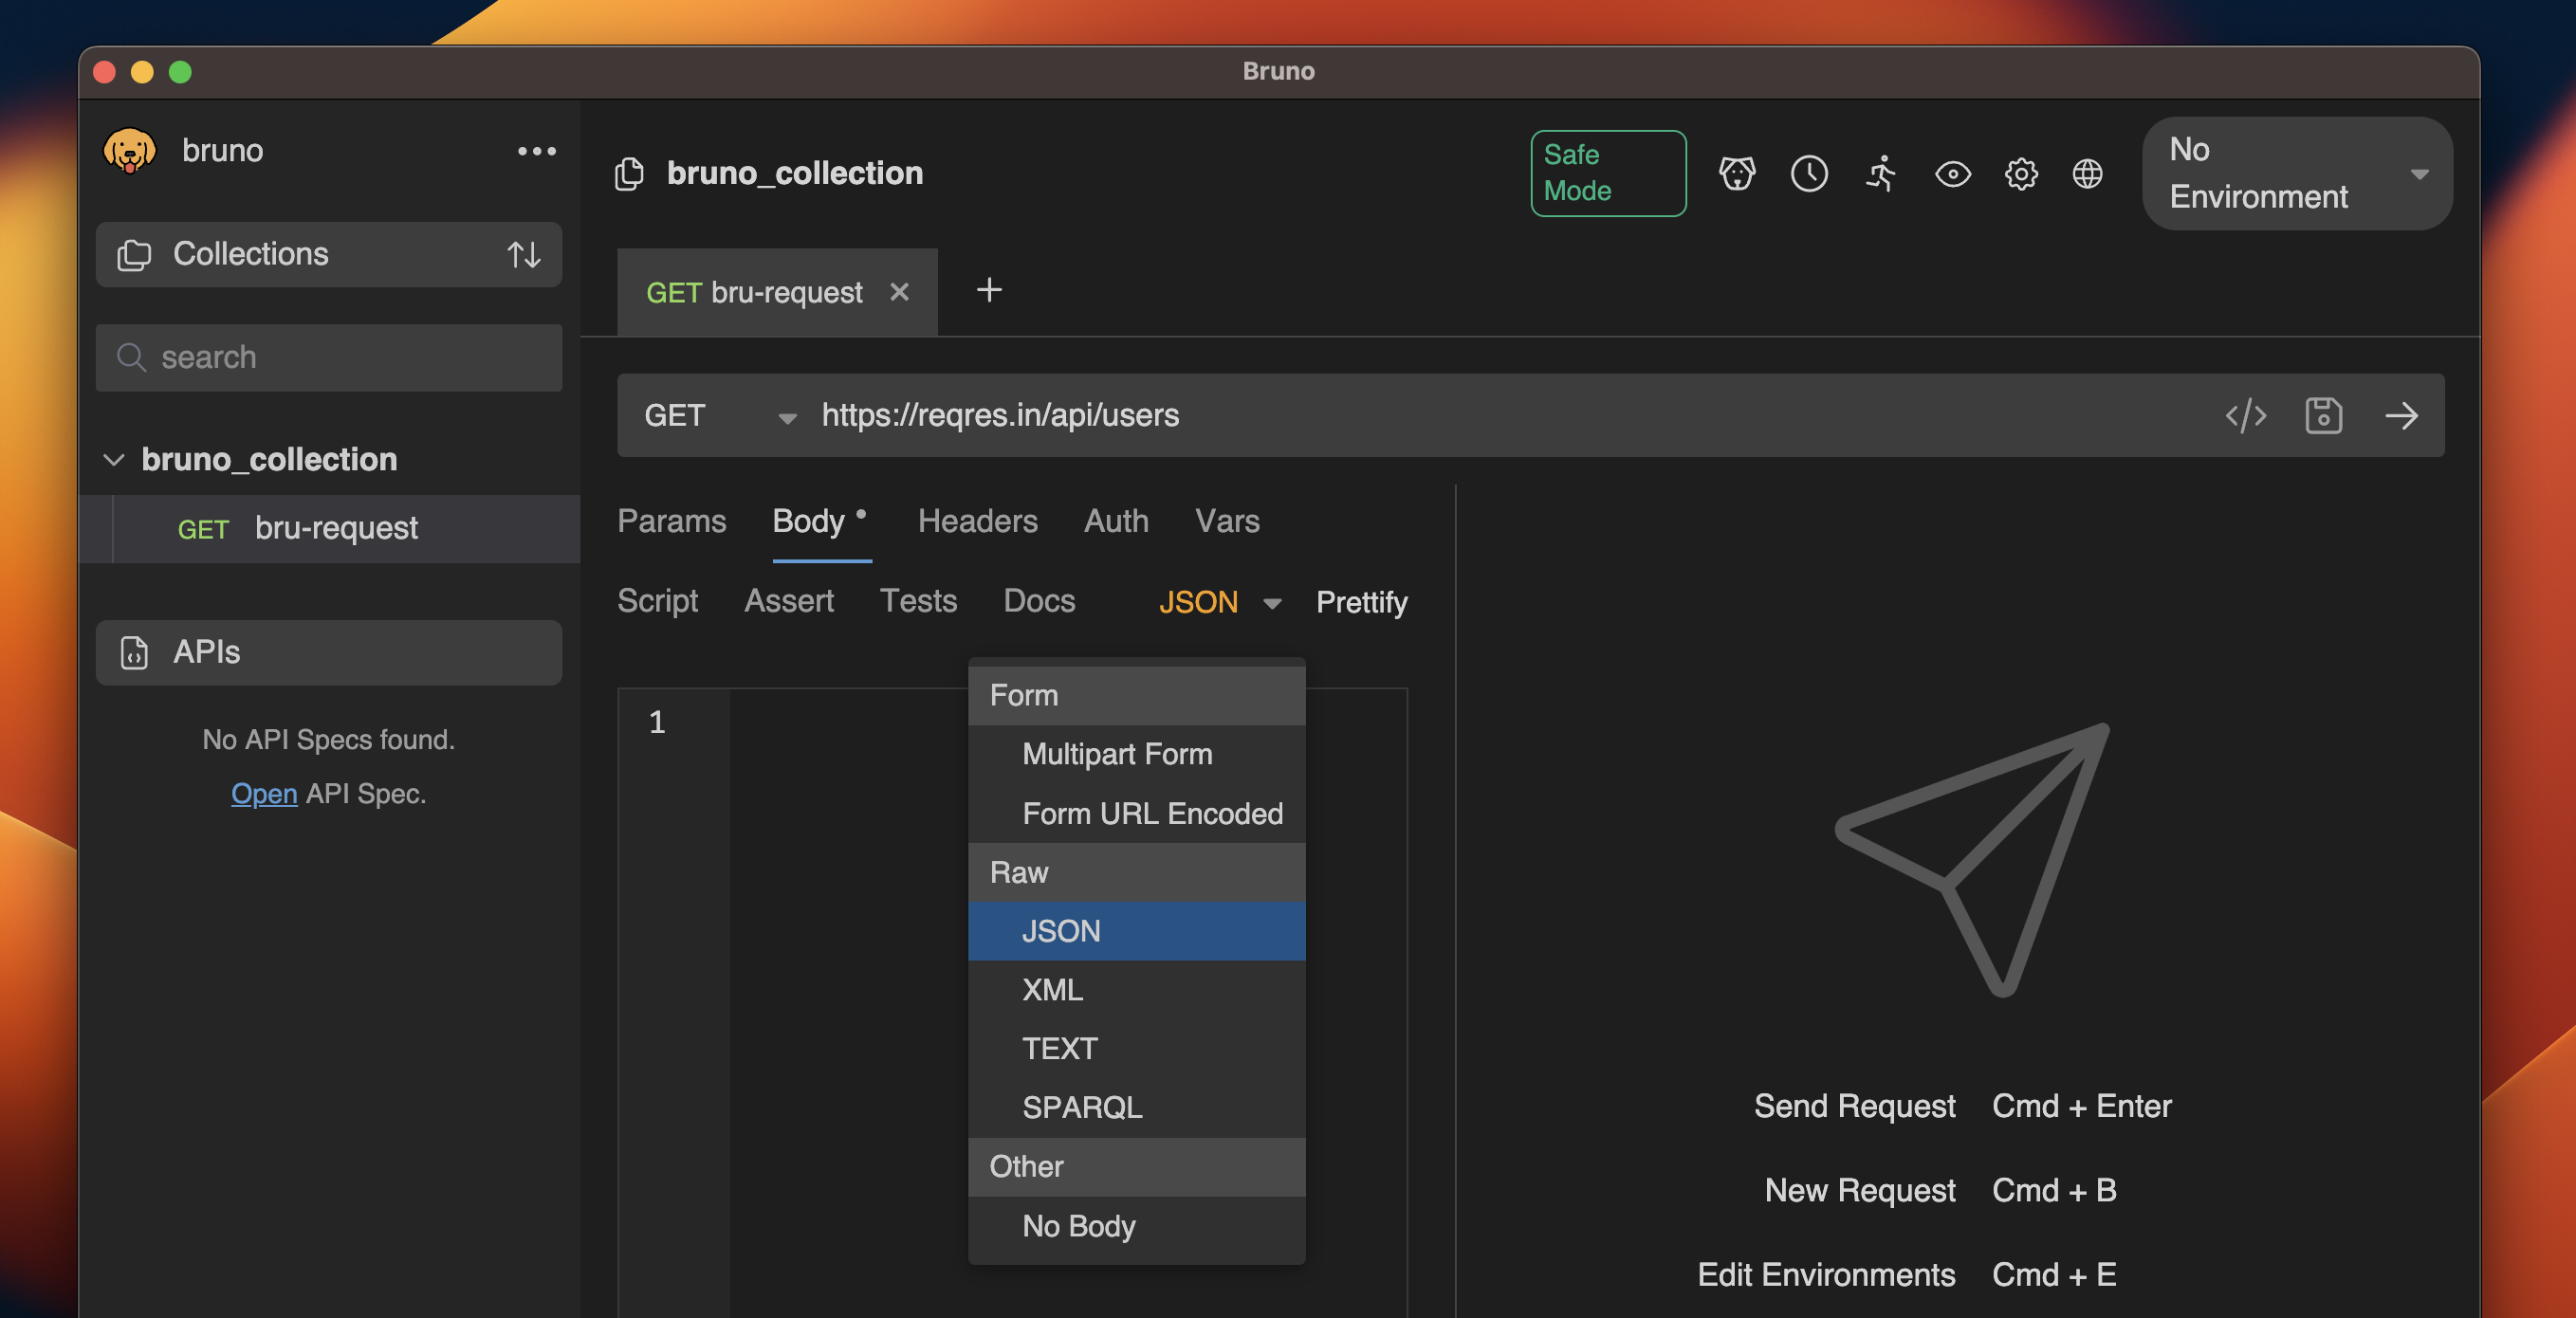Select XML from the body type menu

(x=1052, y=990)
